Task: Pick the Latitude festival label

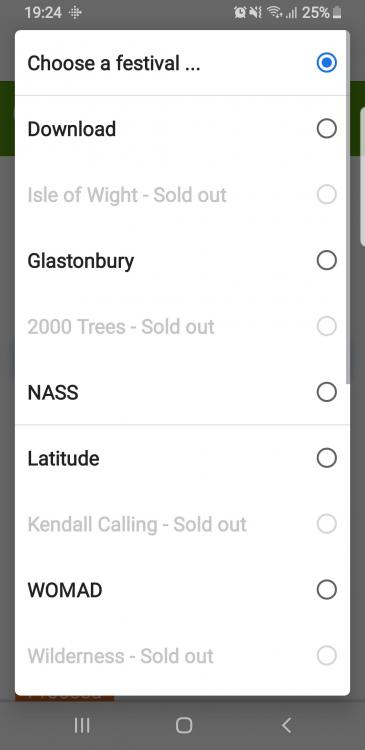Action: pyautogui.click(x=63, y=458)
